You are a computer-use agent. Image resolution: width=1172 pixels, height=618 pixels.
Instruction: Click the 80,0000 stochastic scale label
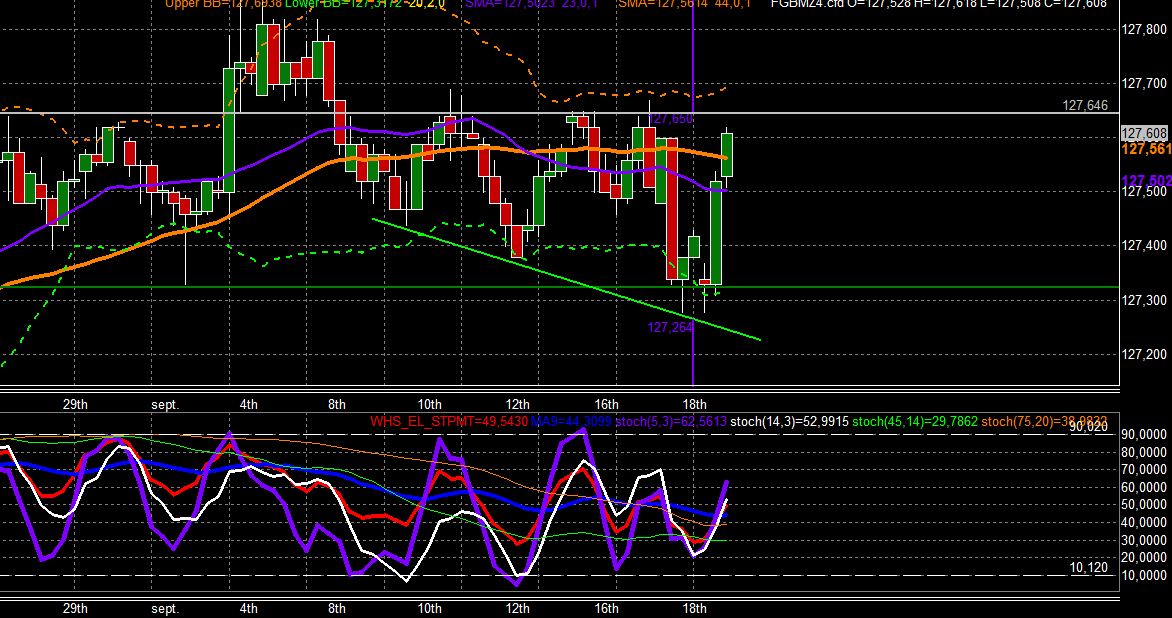(1145, 452)
